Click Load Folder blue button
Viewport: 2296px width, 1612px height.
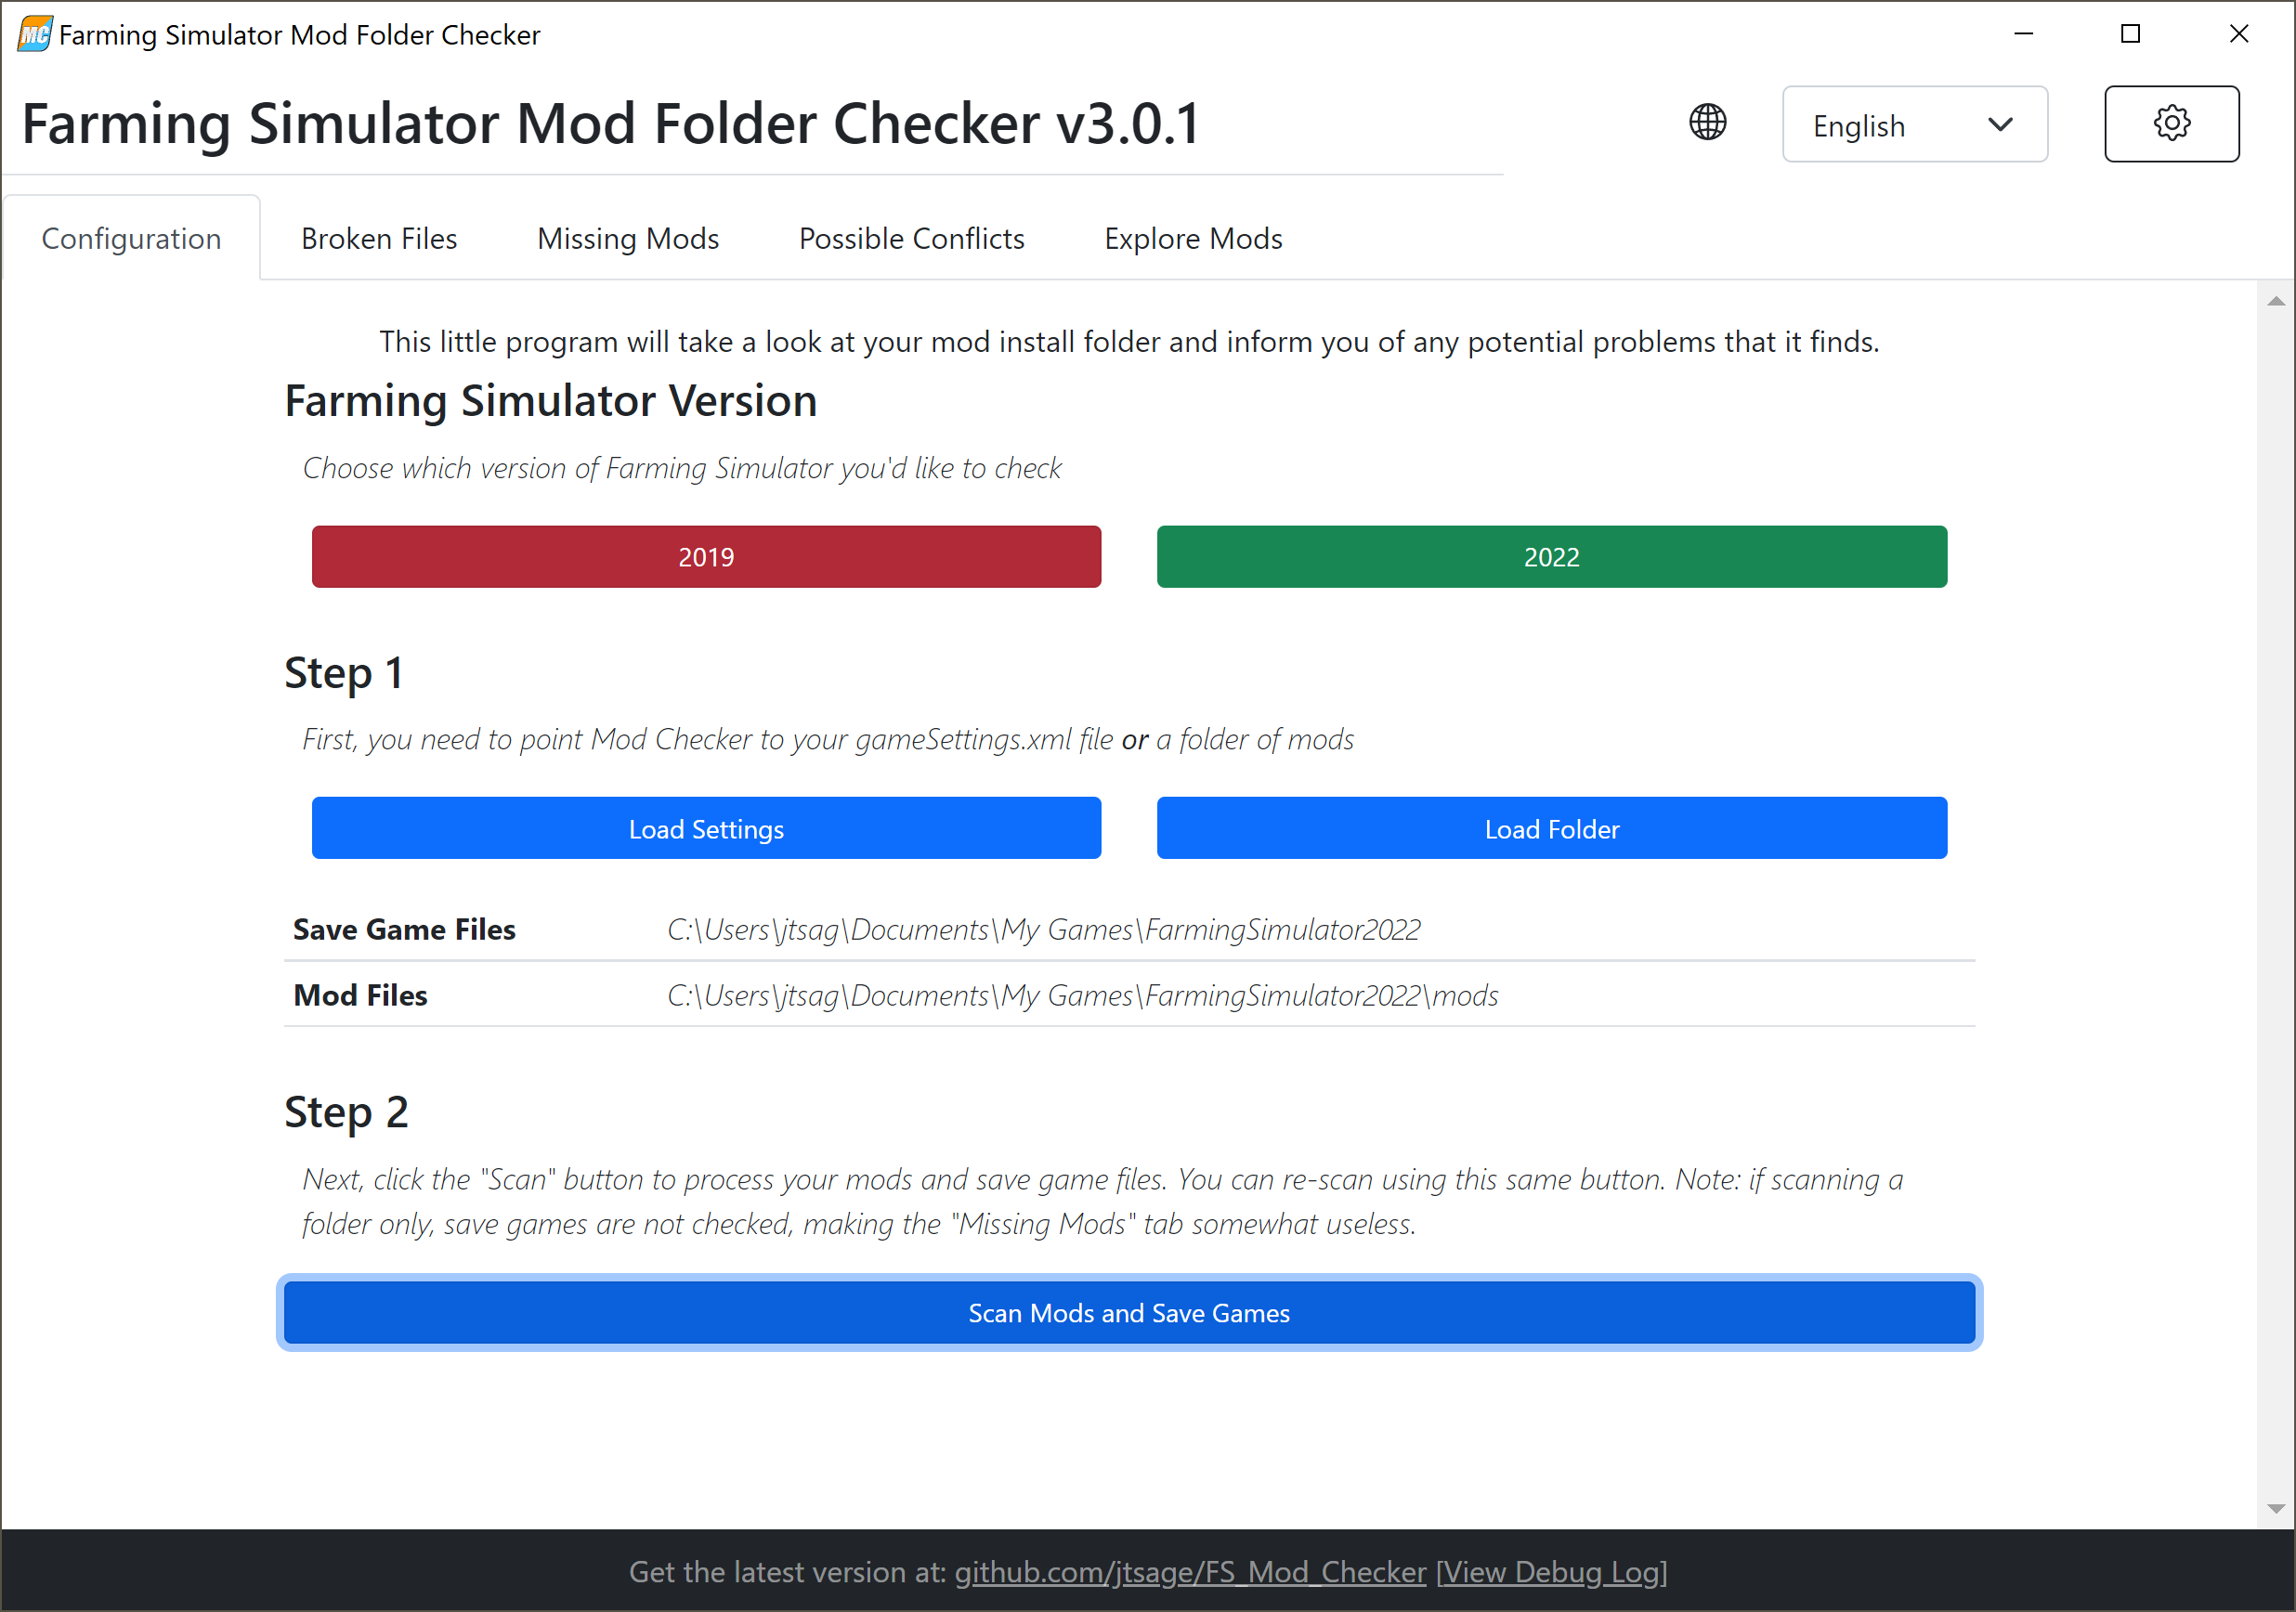pyautogui.click(x=1553, y=827)
